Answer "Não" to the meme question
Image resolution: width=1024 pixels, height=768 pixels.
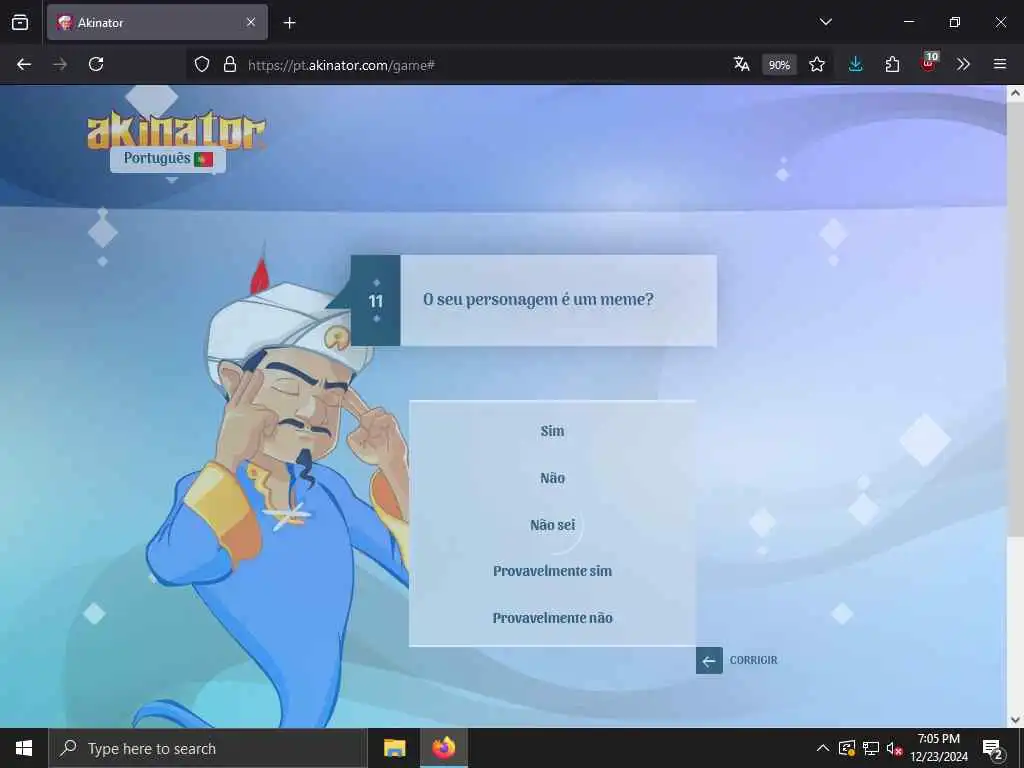(x=552, y=478)
